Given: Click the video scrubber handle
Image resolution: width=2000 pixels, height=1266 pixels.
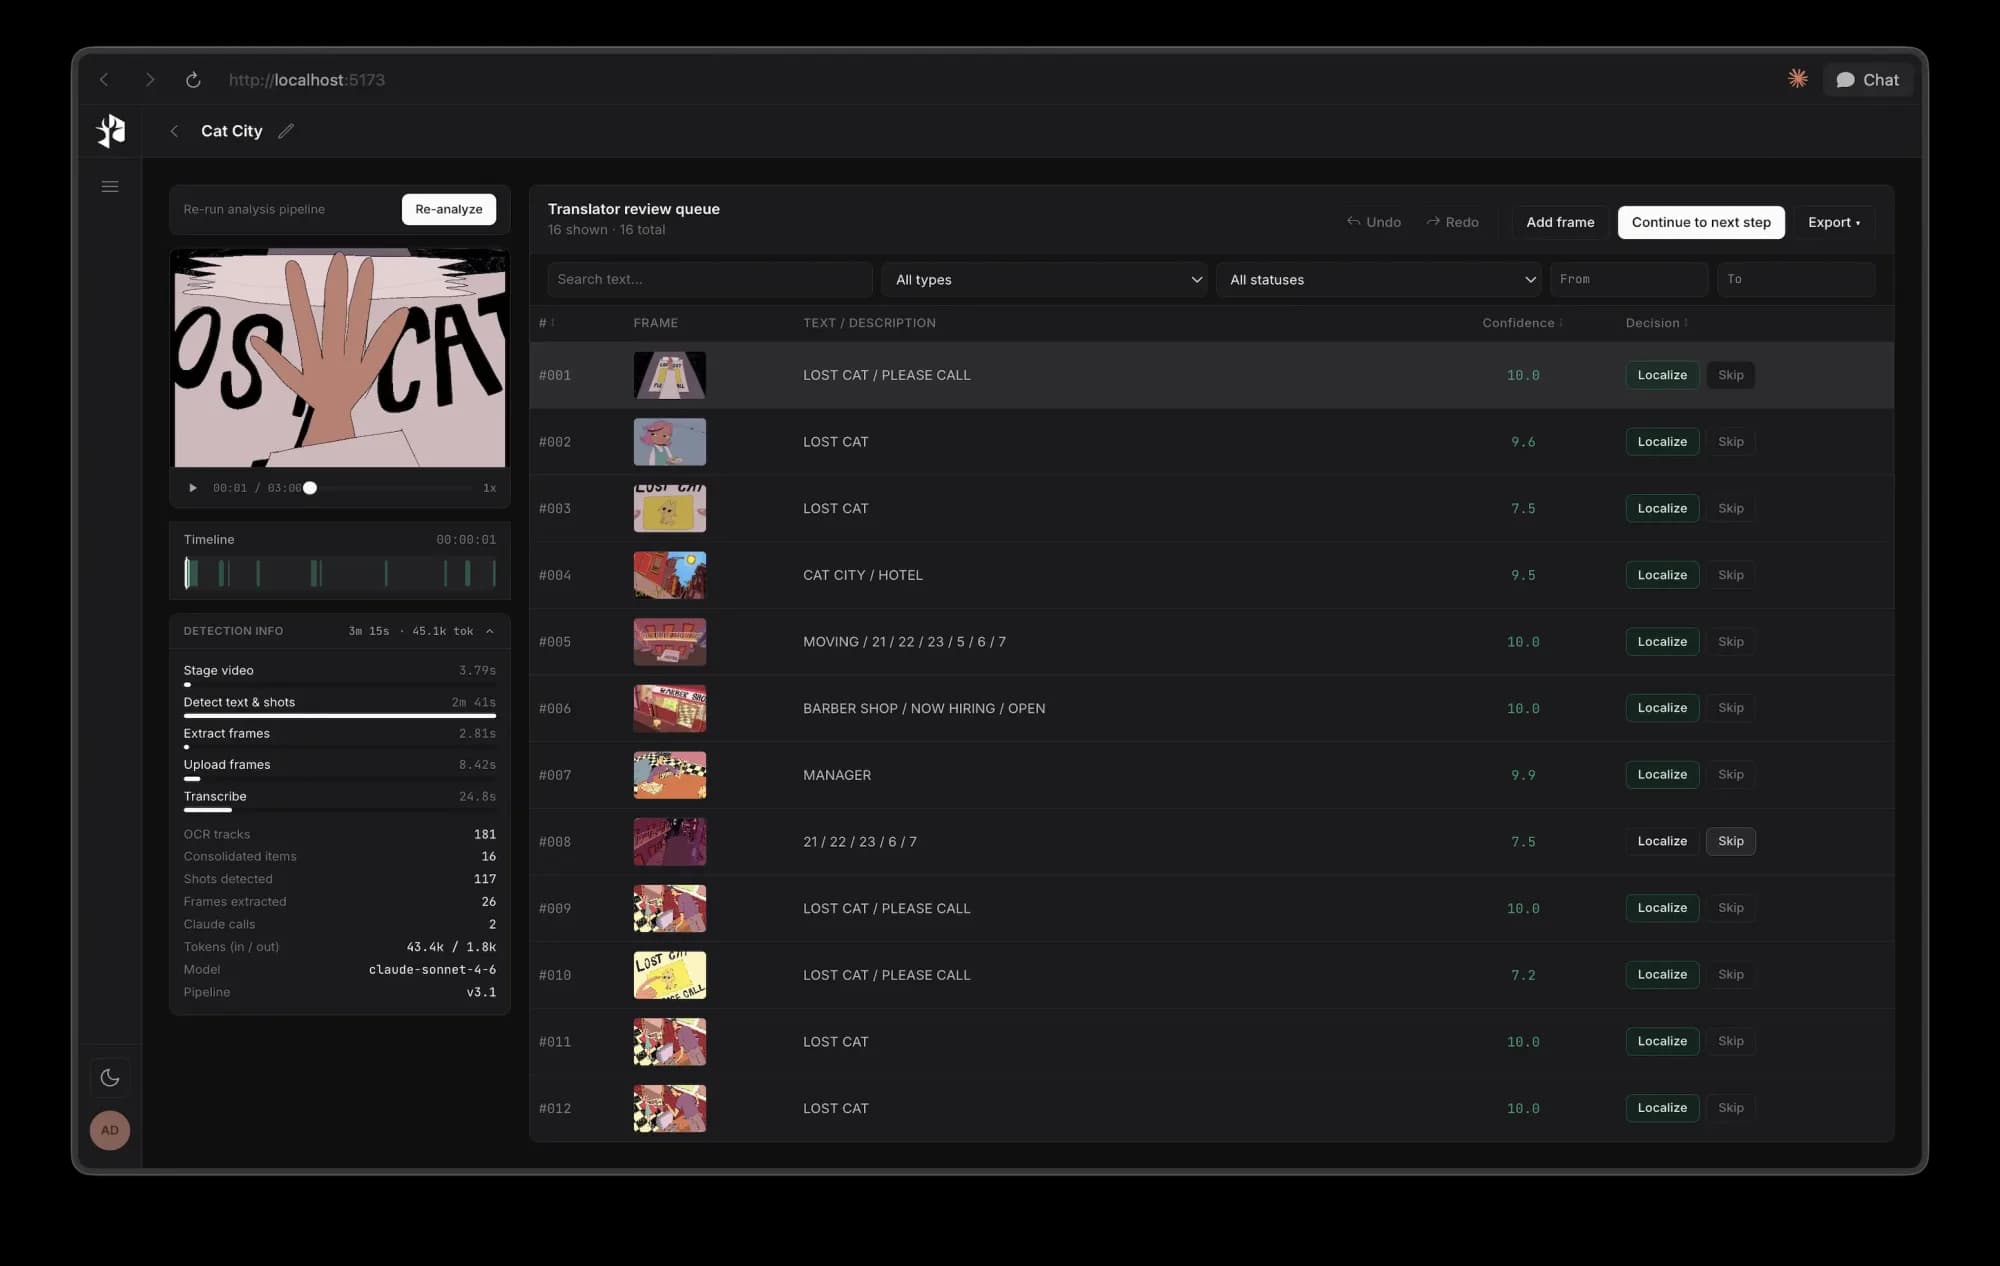Looking at the screenshot, I should 310,488.
